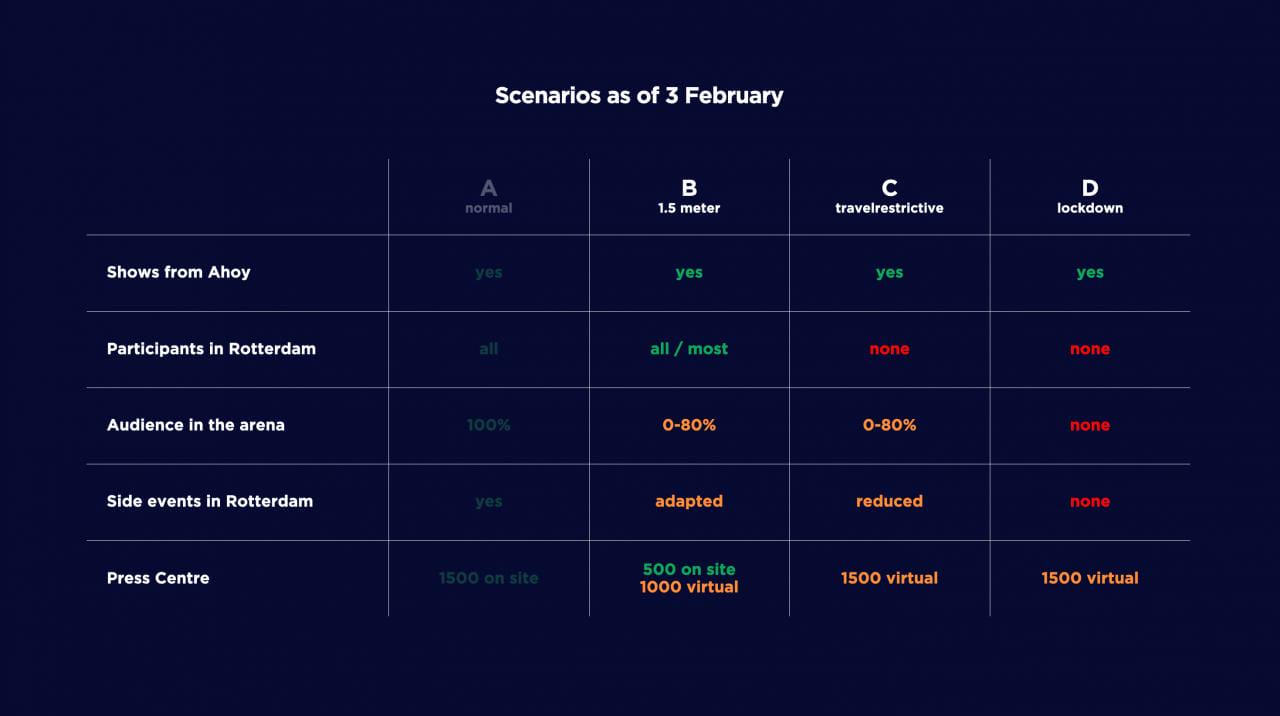Click the 'Side events in Rotterdam' row label
The image size is (1280, 716).
point(210,501)
